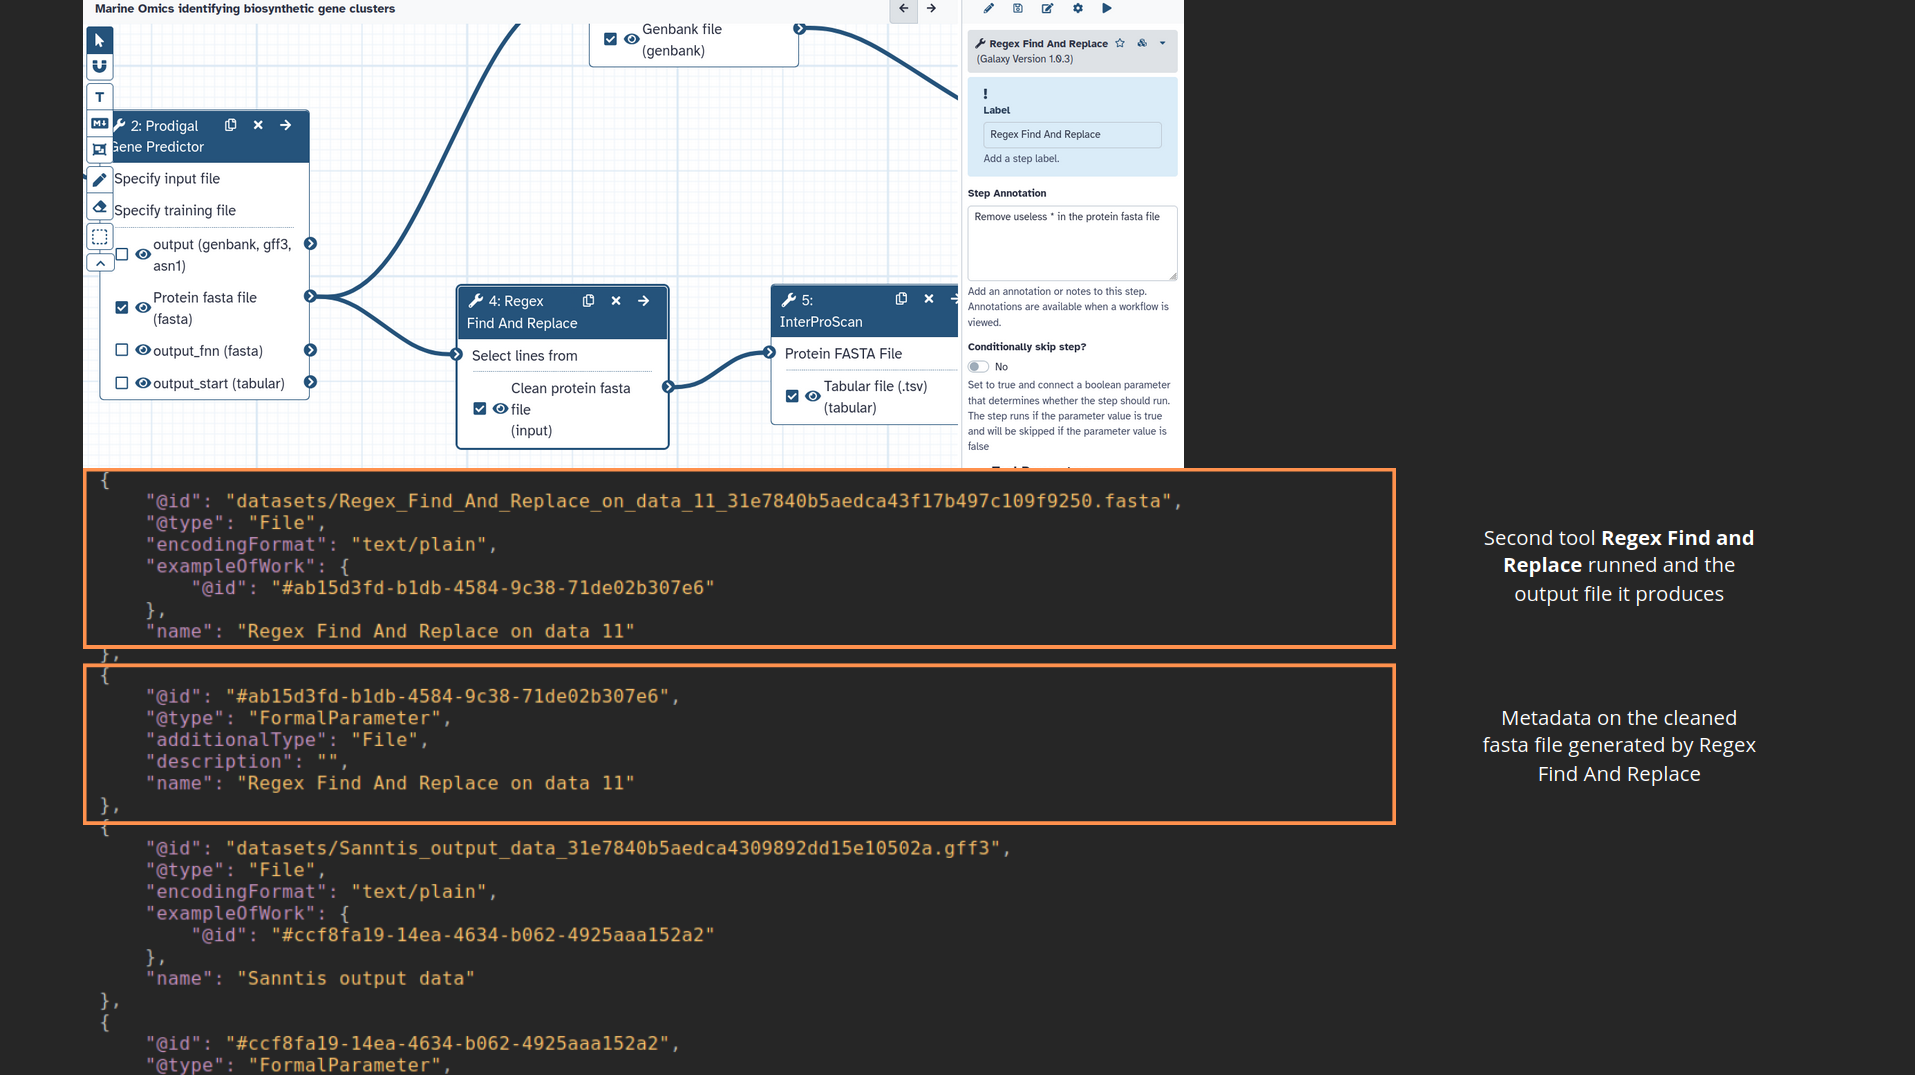This screenshot has width=1915, height=1075.
Task: Toggle visibility of output_start output
Action: click(x=143, y=383)
